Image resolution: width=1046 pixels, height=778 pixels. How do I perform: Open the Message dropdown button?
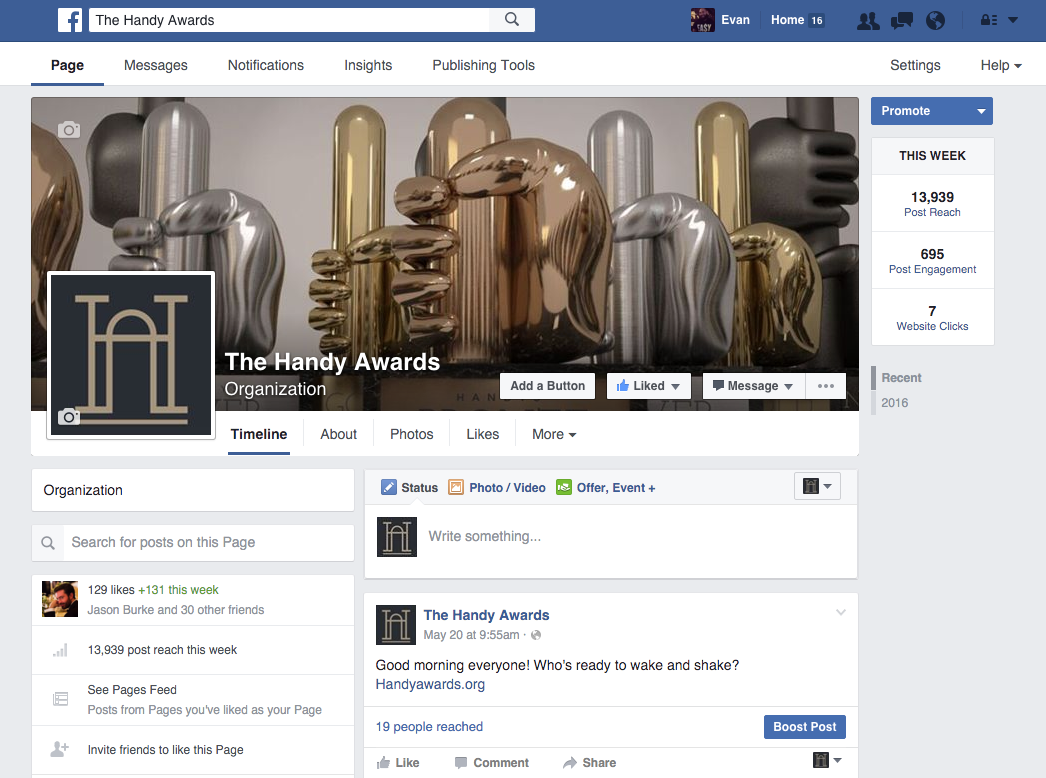point(754,386)
